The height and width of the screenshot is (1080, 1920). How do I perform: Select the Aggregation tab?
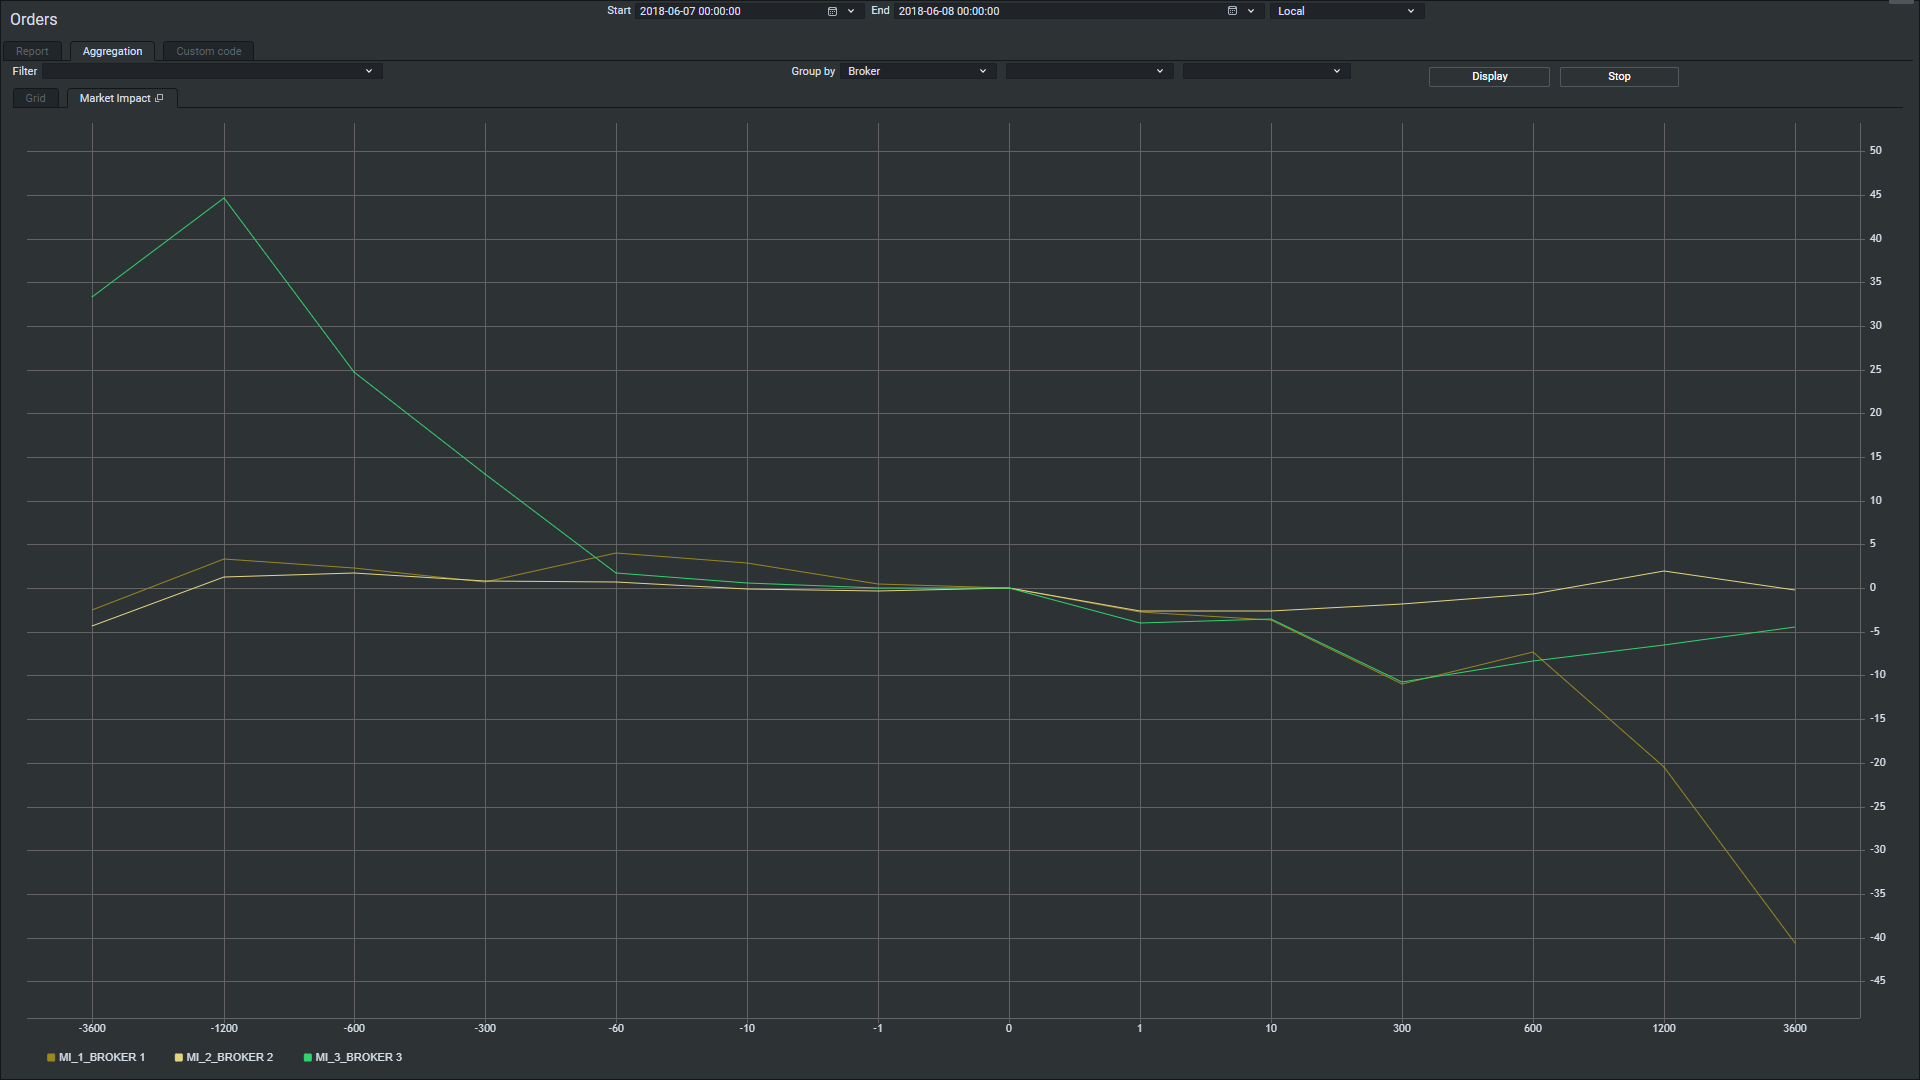[x=112, y=51]
